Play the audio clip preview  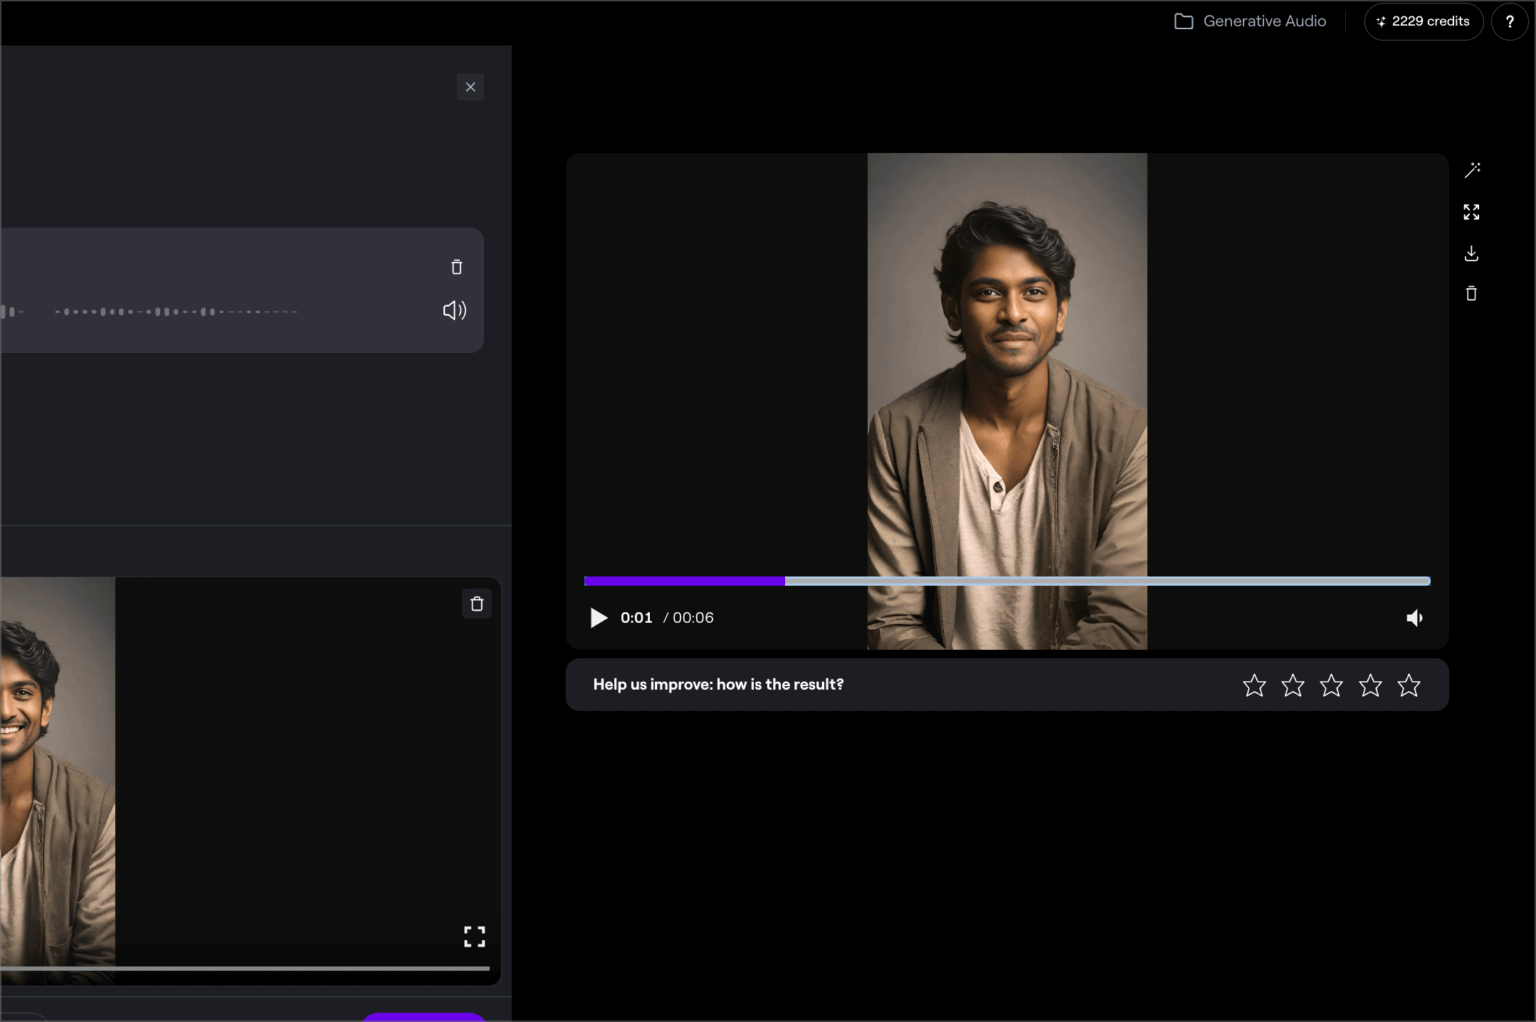454,310
